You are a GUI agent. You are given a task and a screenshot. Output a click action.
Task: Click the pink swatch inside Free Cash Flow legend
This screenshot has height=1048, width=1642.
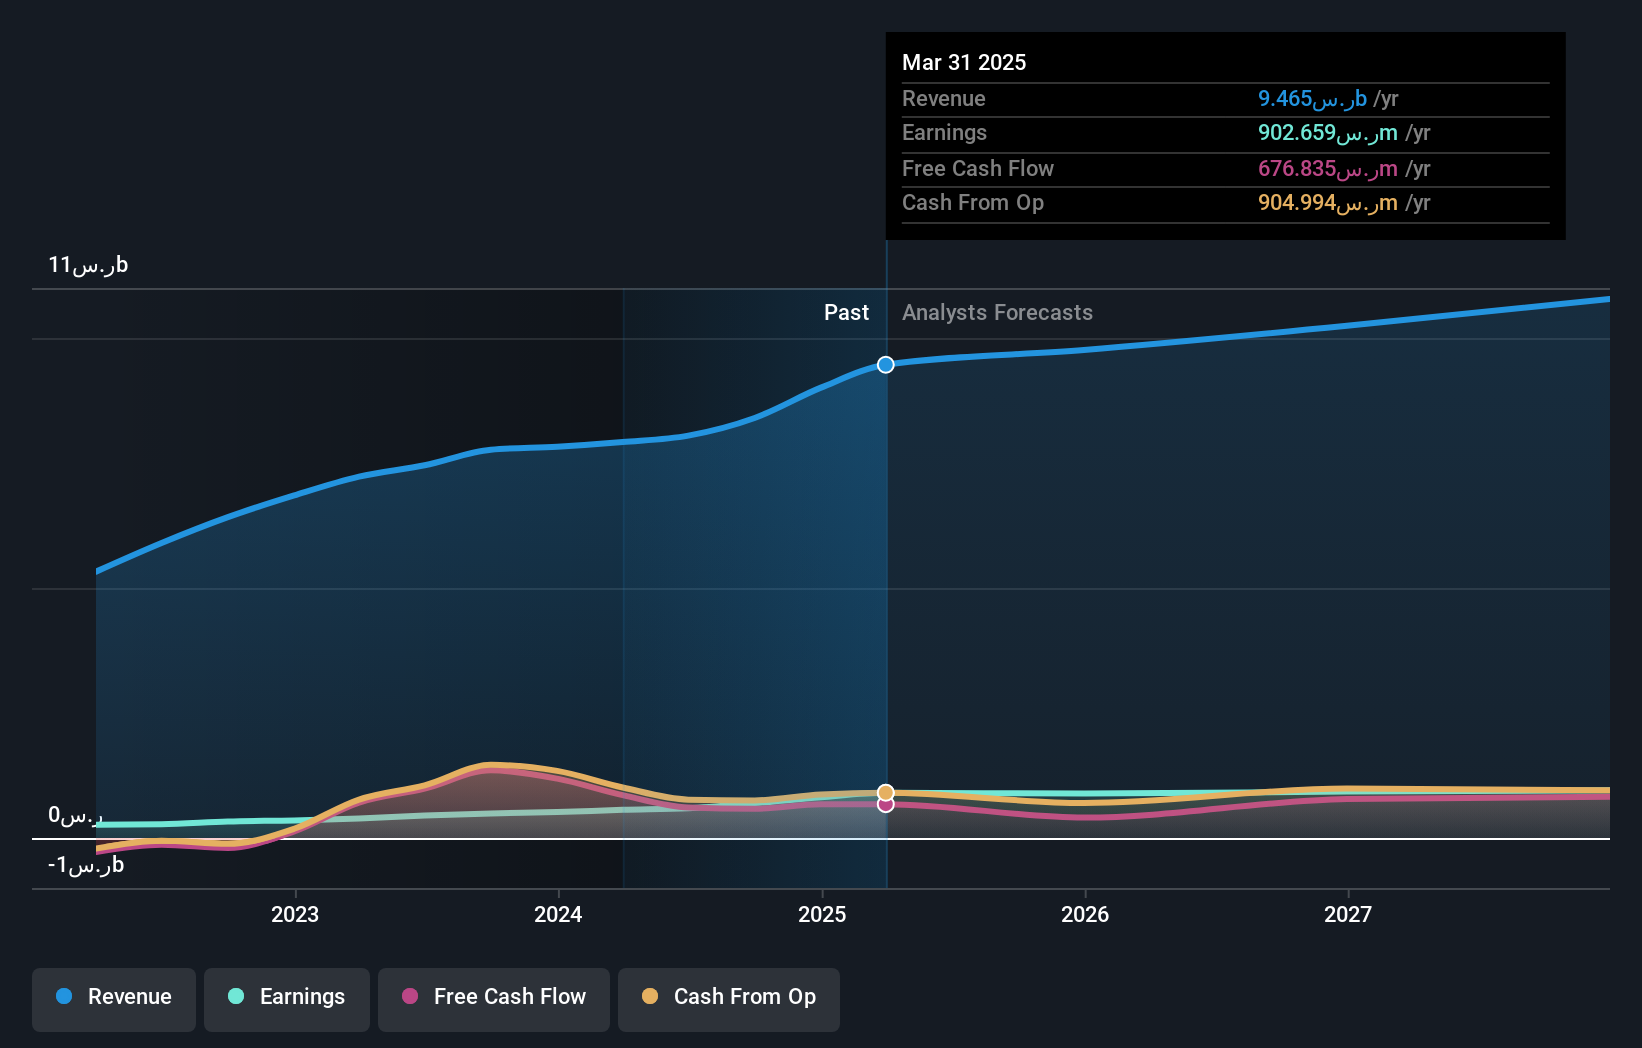pyautogui.click(x=410, y=998)
